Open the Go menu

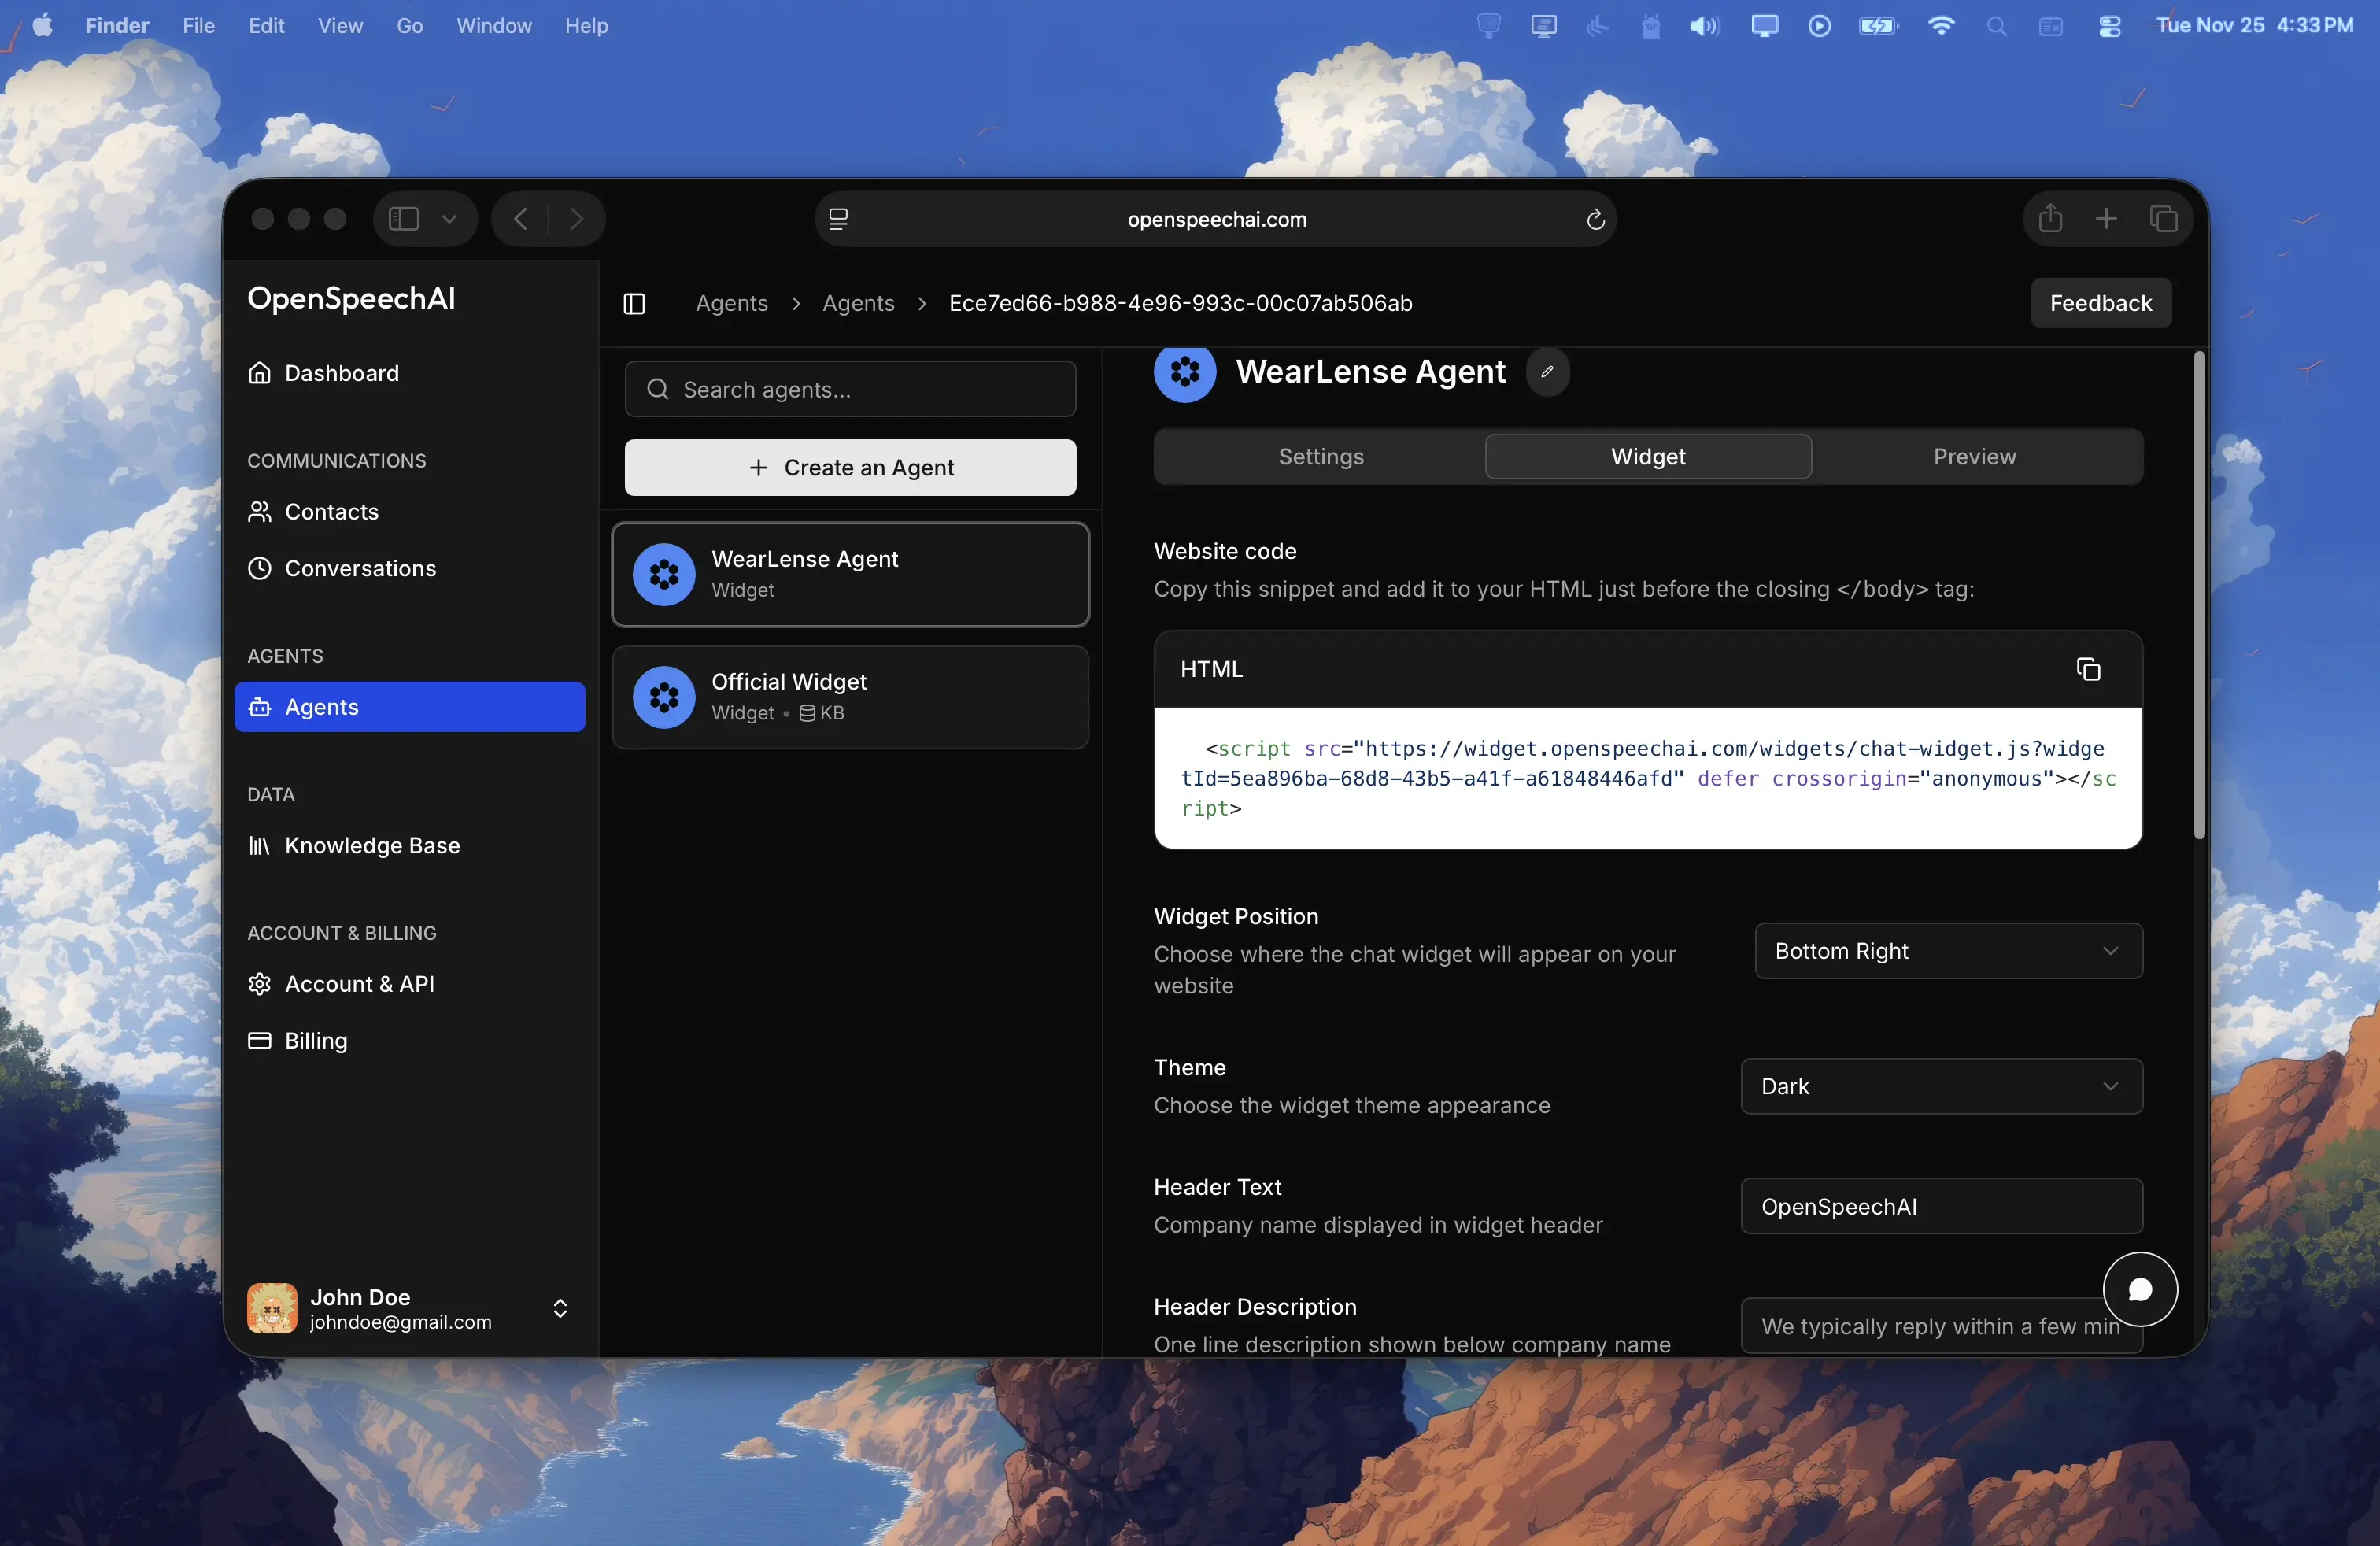pos(409,25)
